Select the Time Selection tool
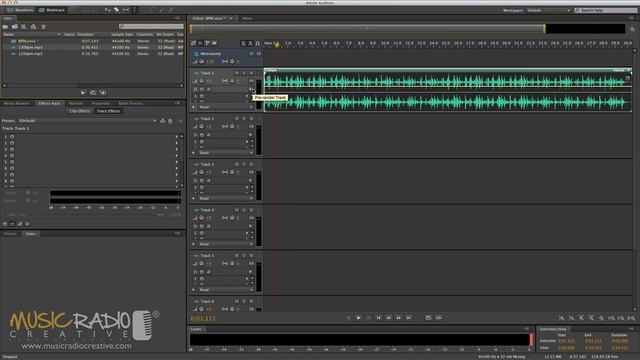640x360 pixels. [x=134, y=10]
